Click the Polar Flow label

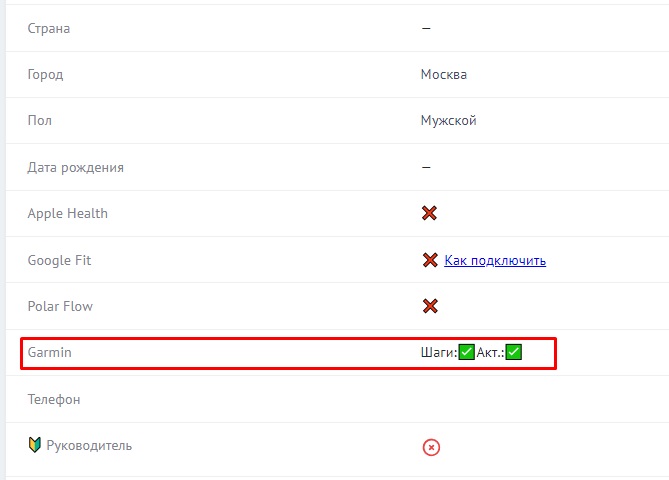tap(60, 306)
